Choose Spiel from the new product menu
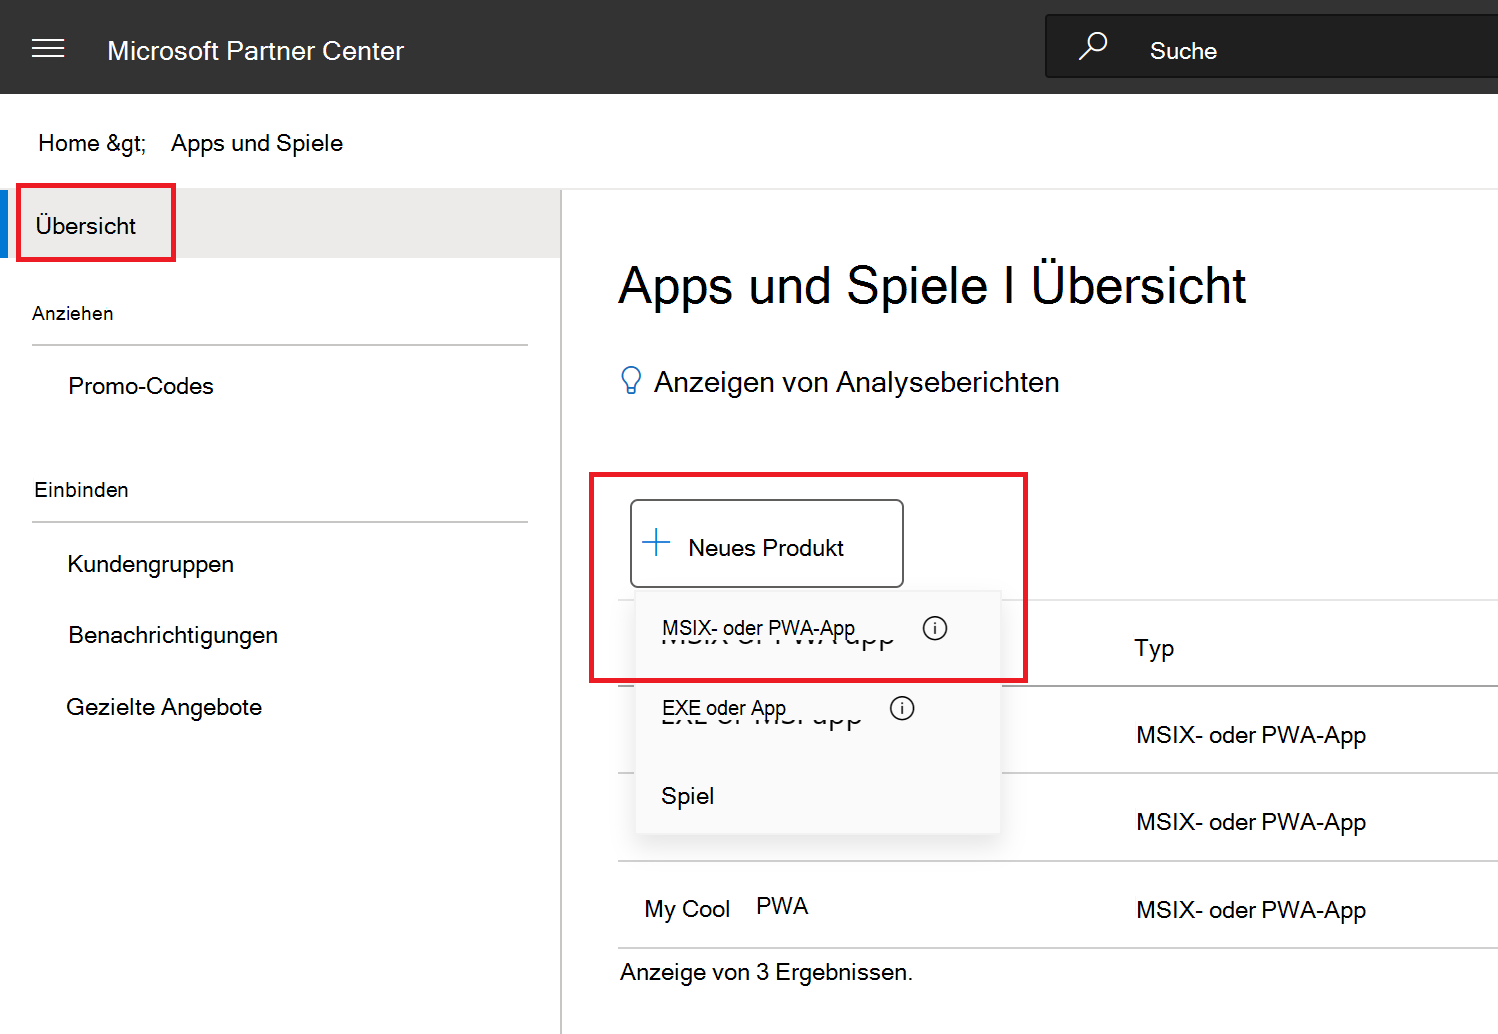This screenshot has height=1034, width=1498. coord(687,795)
